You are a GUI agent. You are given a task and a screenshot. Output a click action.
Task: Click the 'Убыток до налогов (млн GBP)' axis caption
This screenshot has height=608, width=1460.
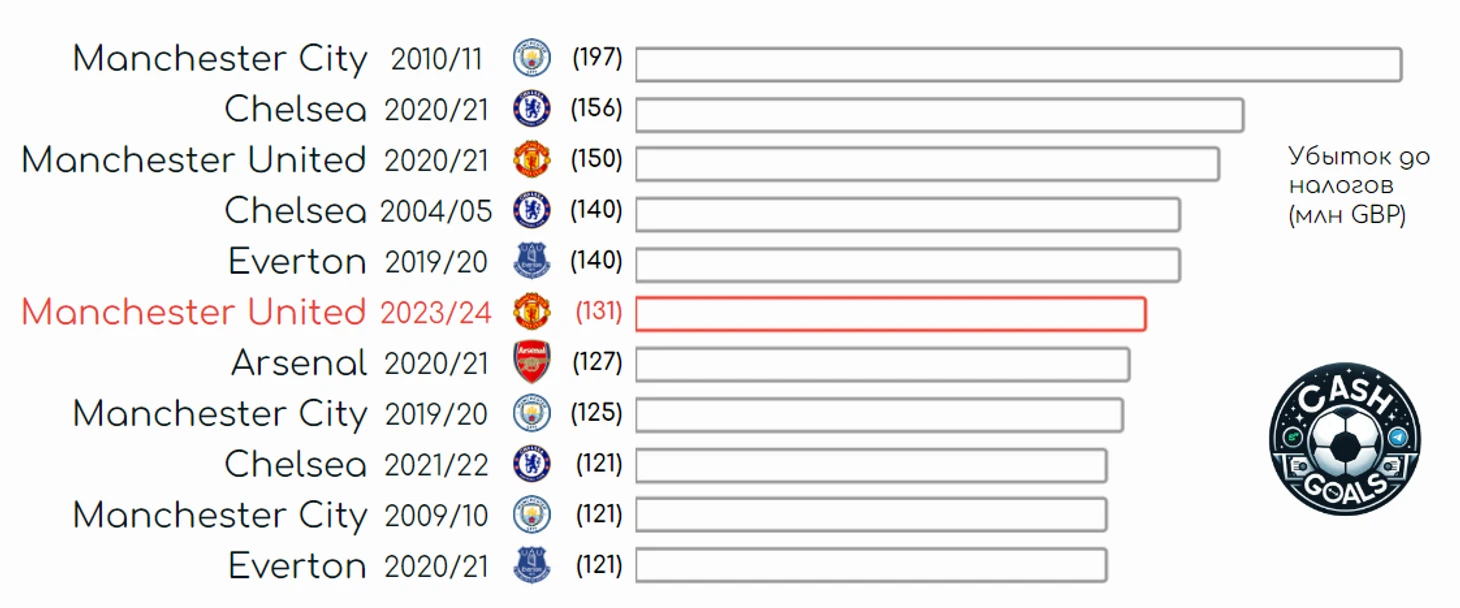(1359, 186)
